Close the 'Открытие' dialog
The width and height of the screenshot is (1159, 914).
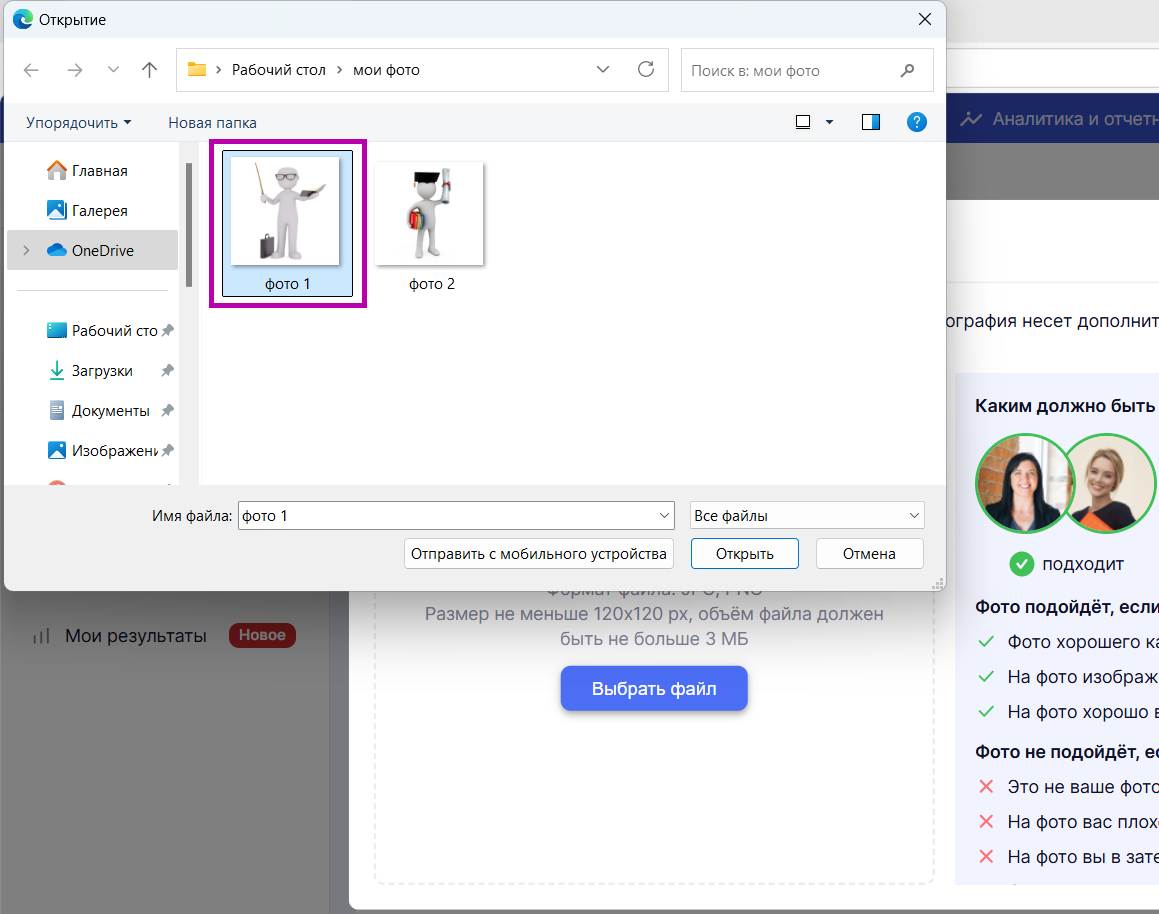(x=925, y=19)
